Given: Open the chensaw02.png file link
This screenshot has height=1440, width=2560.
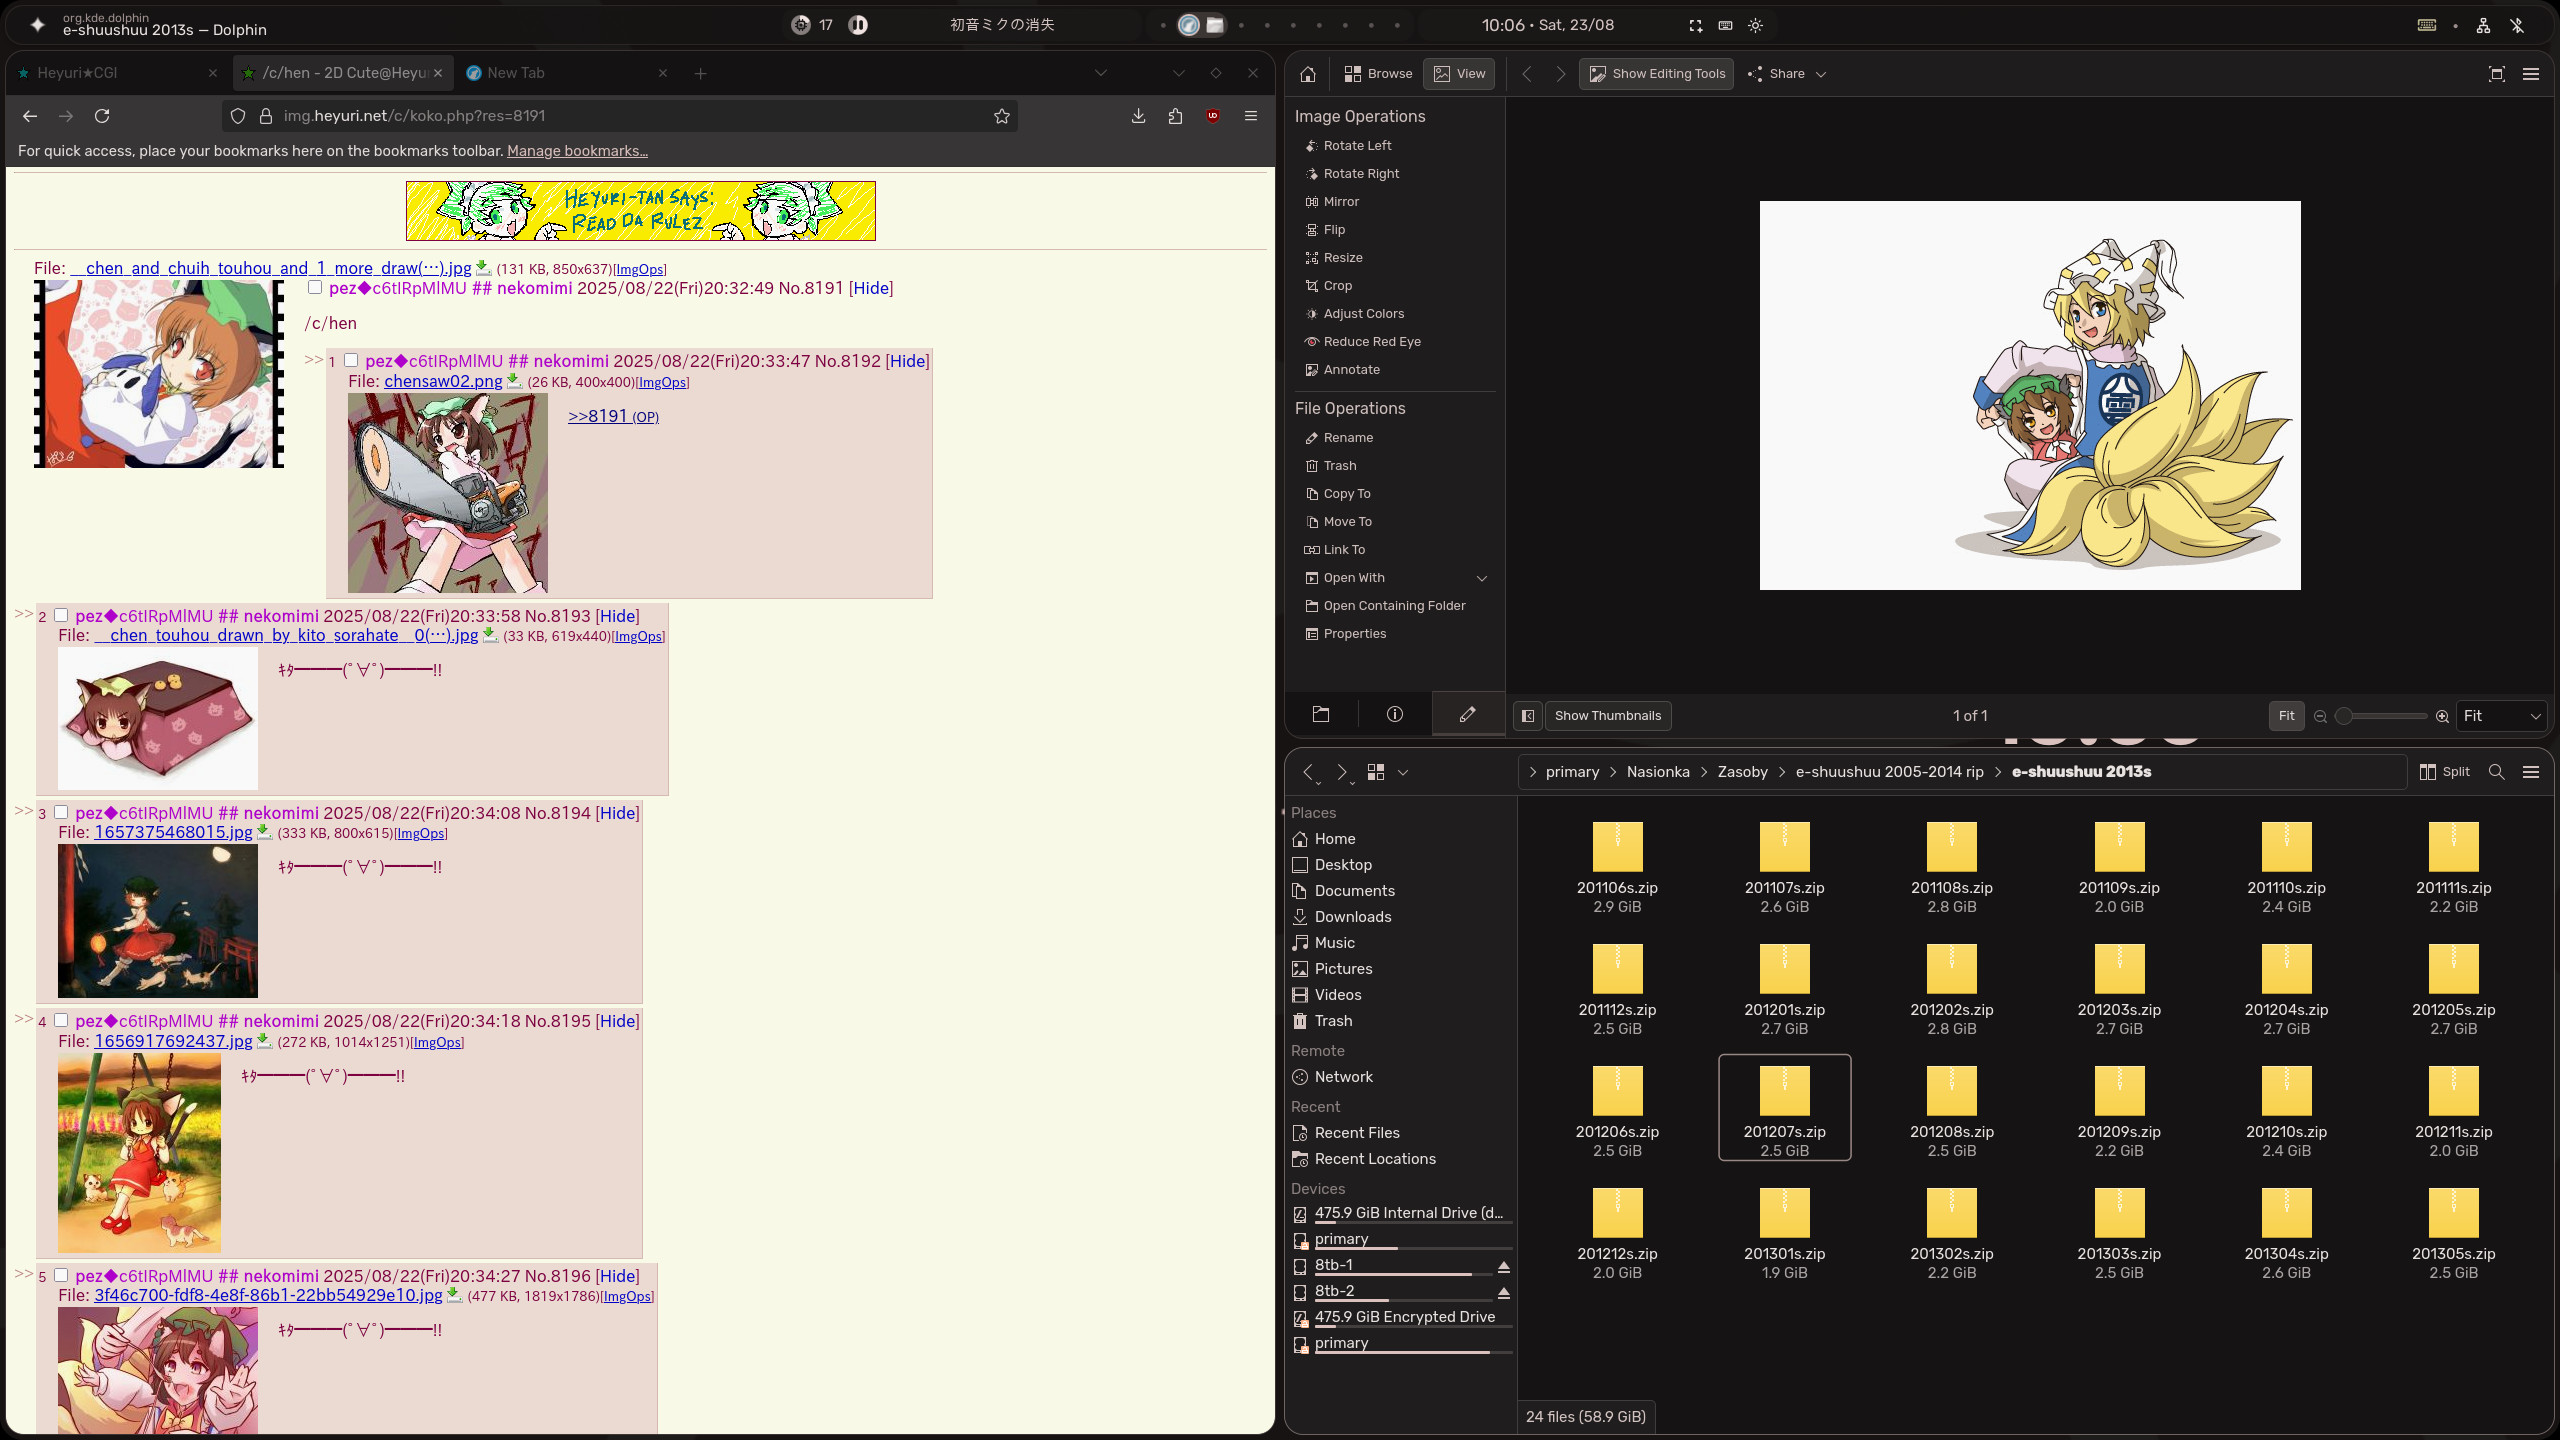Looking at the screenshot, I should pyautogui.click(x=443, y=381).
